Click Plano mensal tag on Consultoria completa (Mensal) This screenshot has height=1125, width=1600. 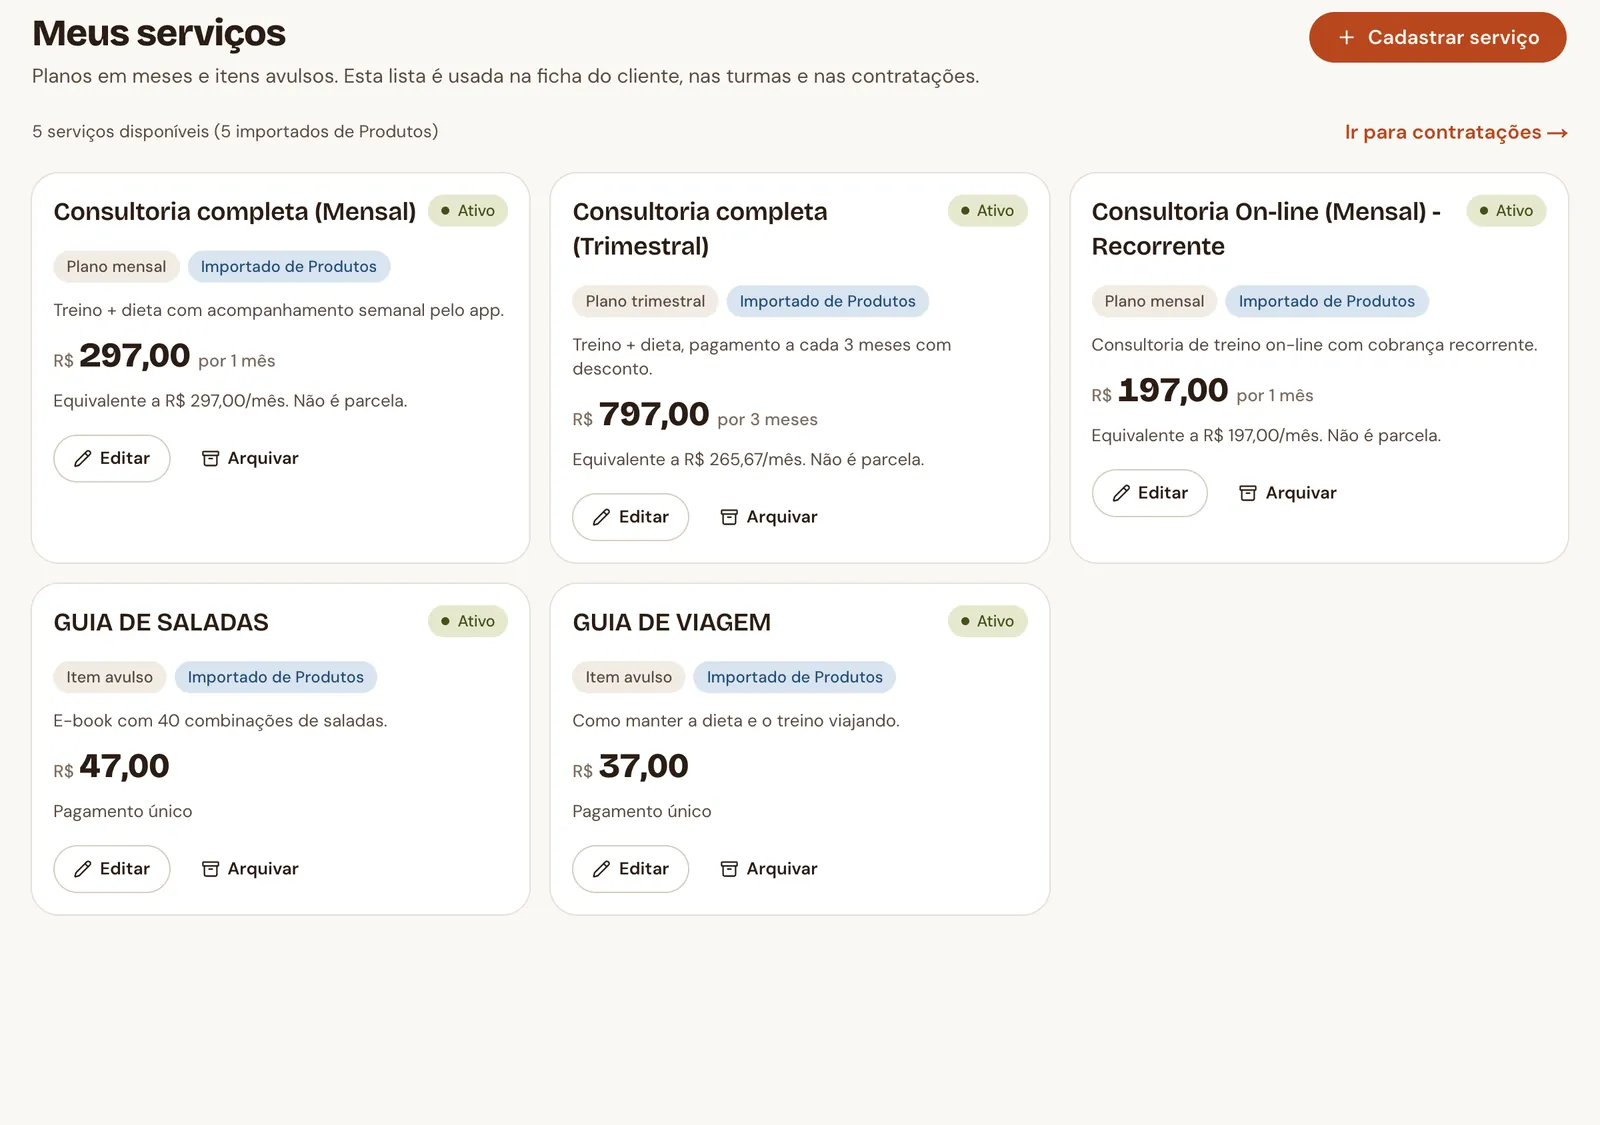116,267
